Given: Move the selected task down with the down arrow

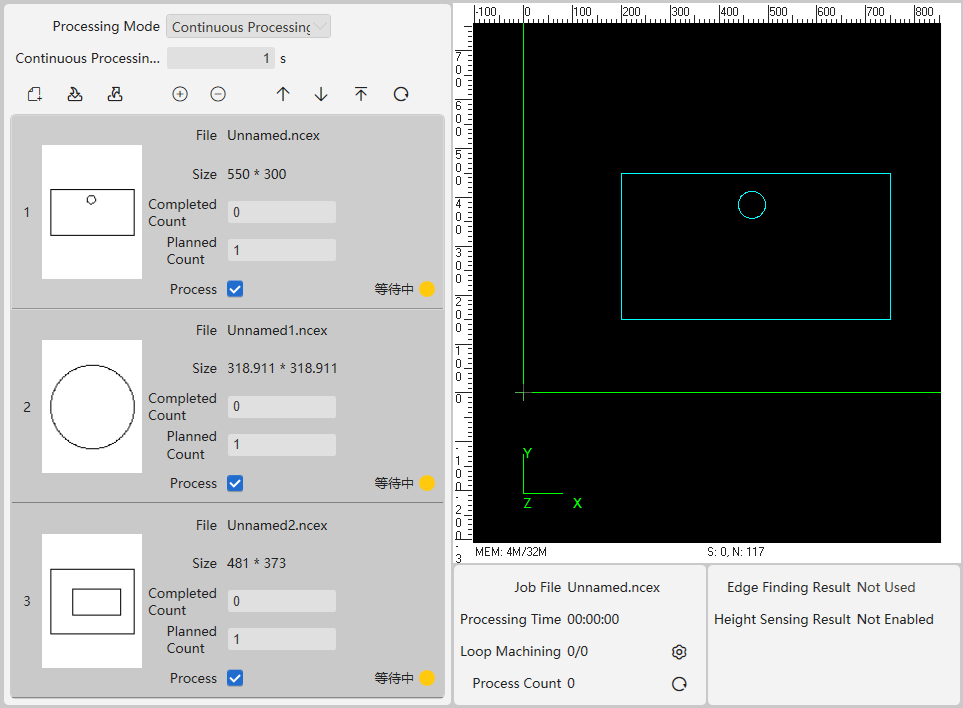Looking at the screenshot, I should coord(321,94).
